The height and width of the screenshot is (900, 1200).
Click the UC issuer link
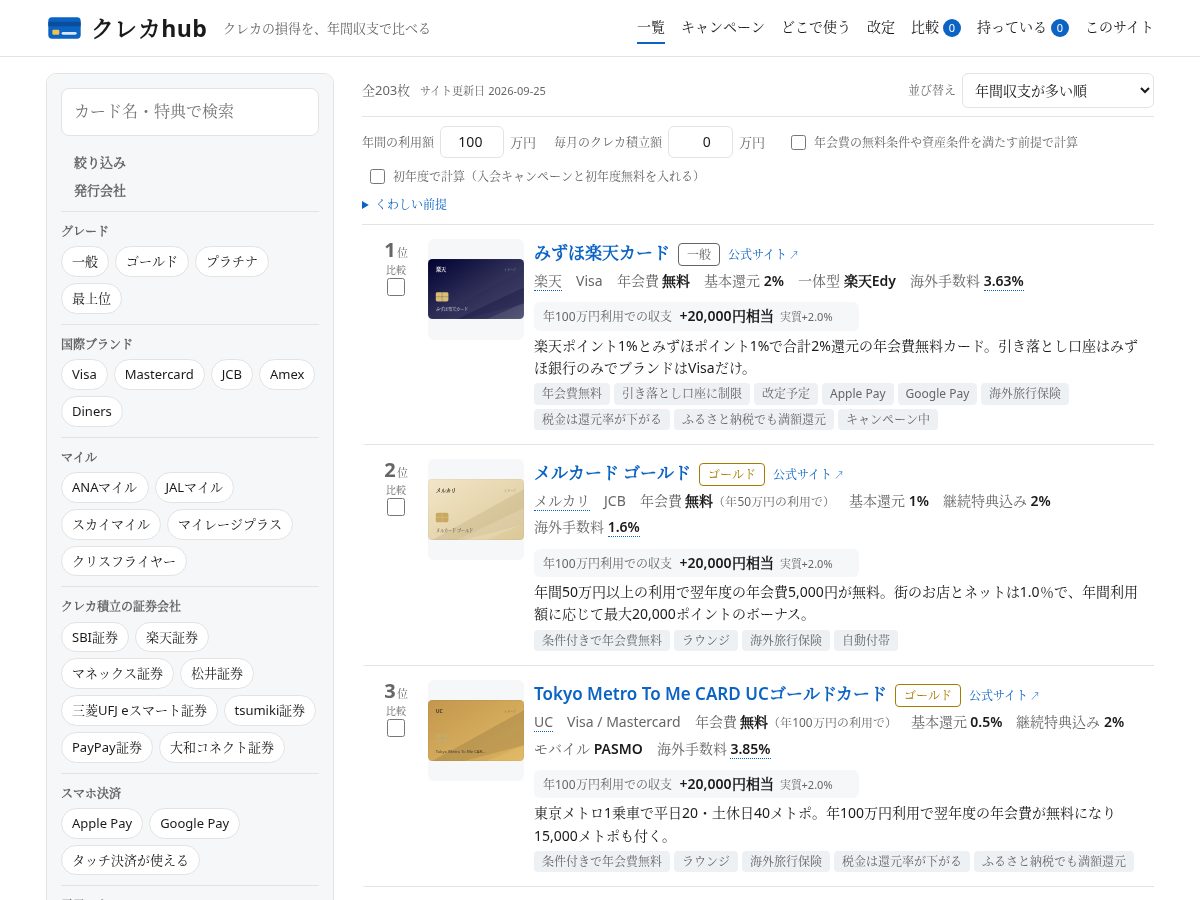(543, 722)
